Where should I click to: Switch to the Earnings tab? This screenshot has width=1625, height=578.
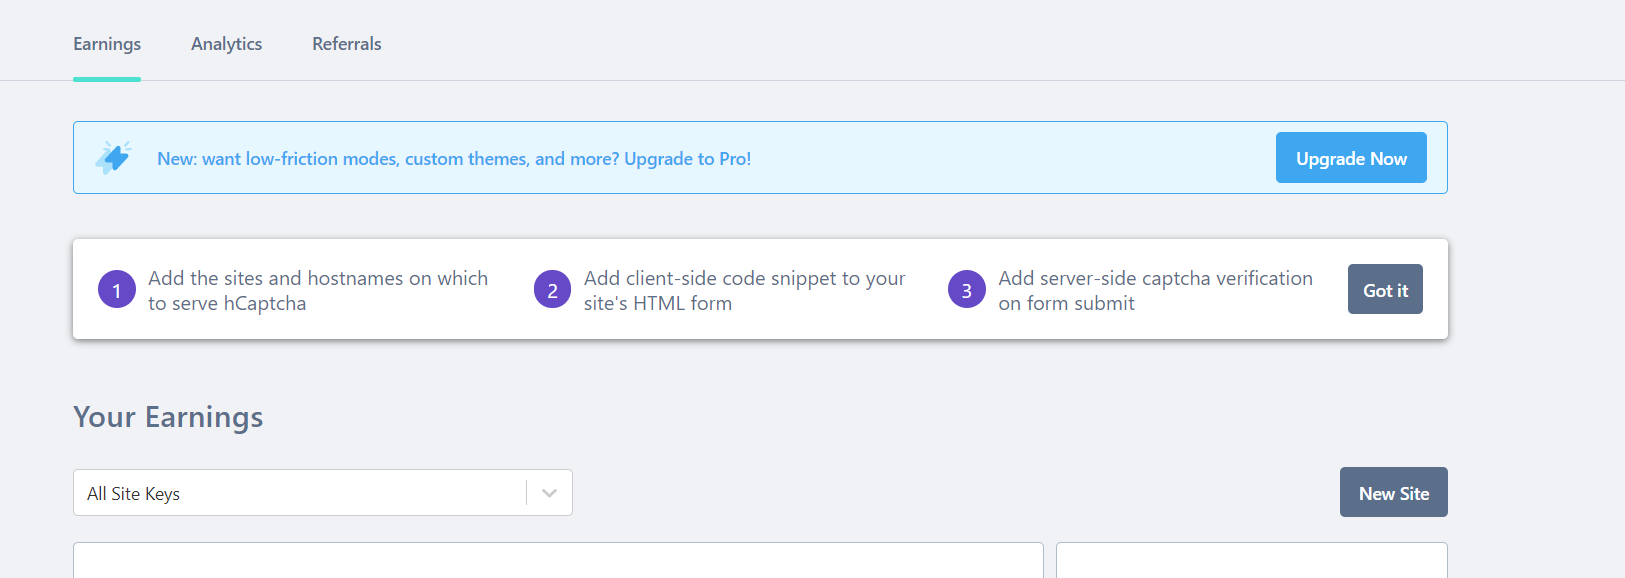pos(107,44)
